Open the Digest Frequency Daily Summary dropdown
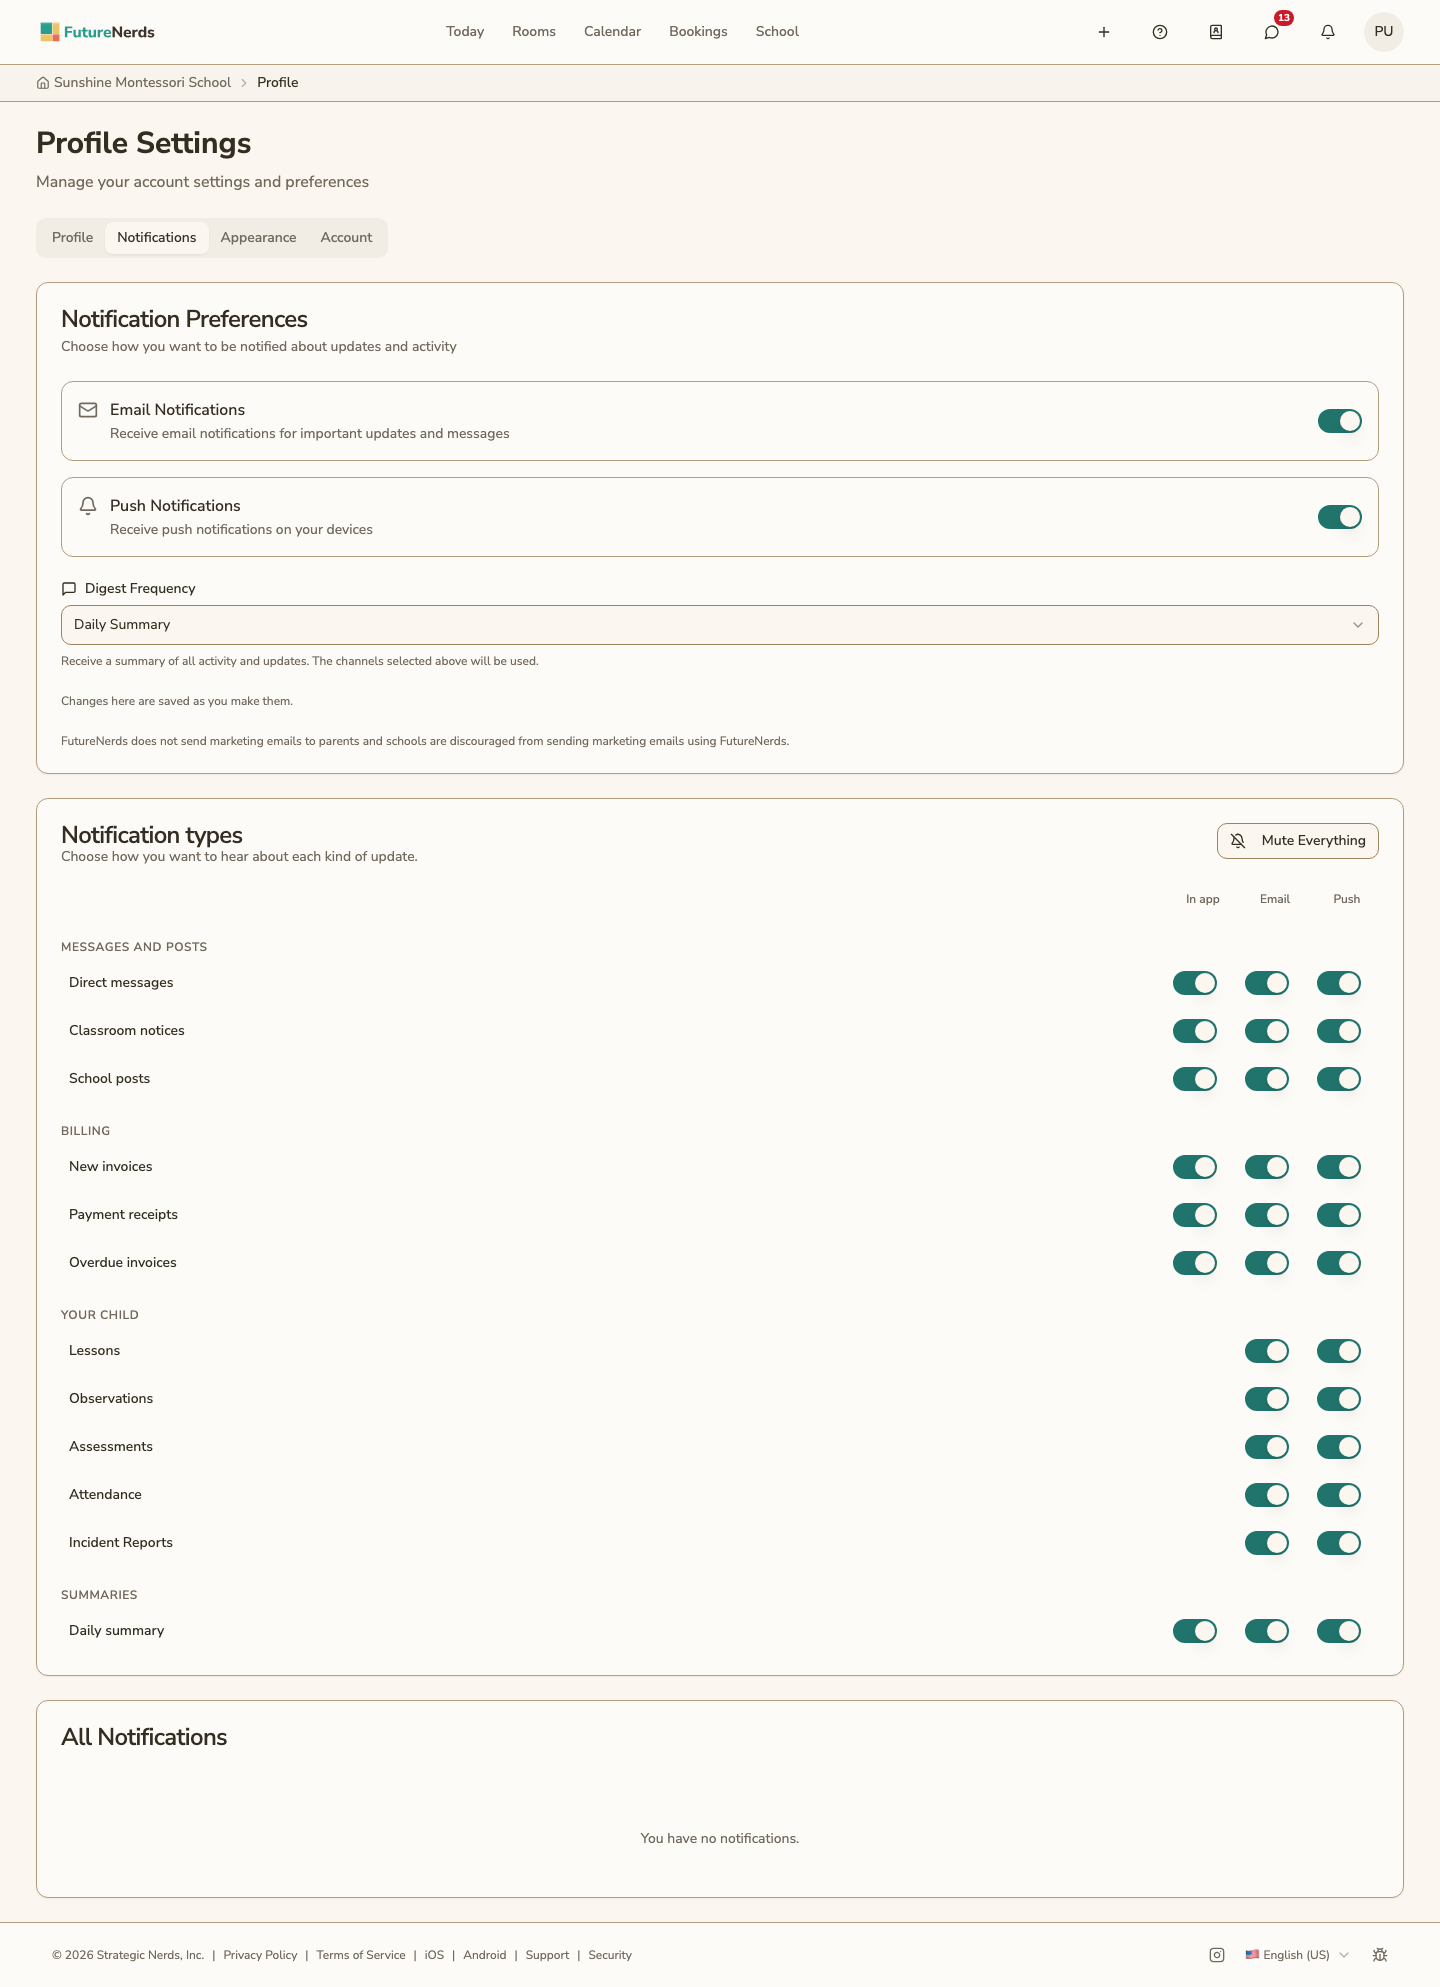The width and height of the screenshot is (1440, 1987). 720,625
